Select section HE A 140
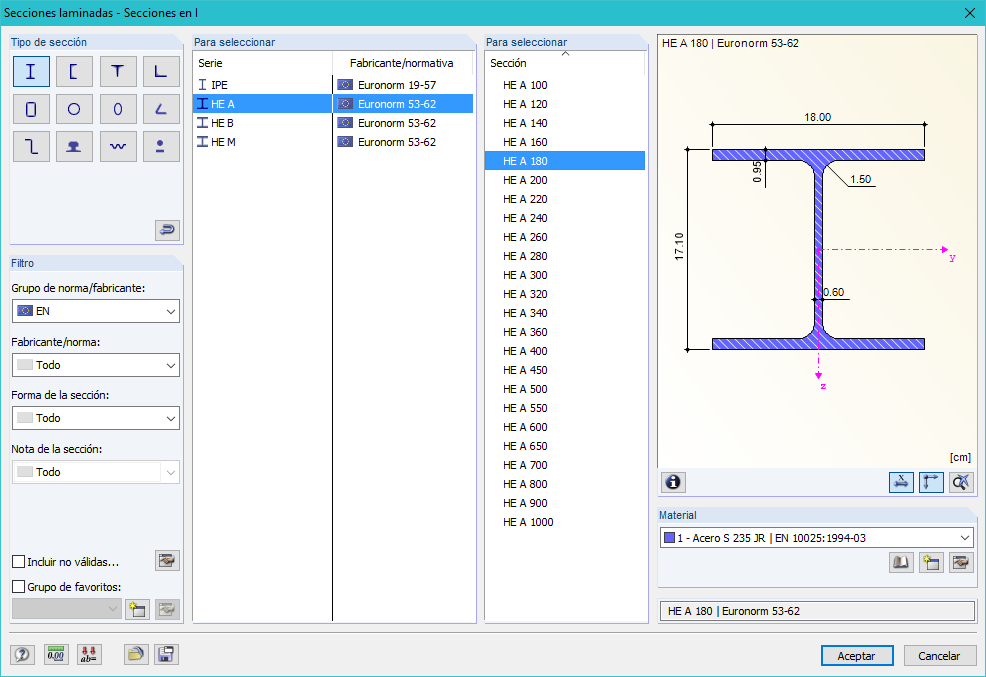986x677 pixels. point(565,123)
